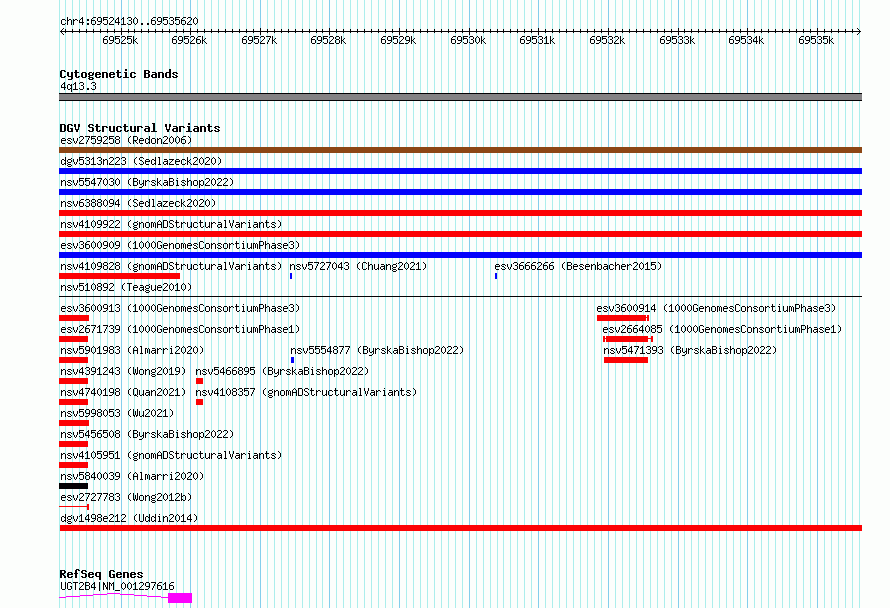
Task: Click the ruler's left scroll arrow
Action: pos(62,32)
